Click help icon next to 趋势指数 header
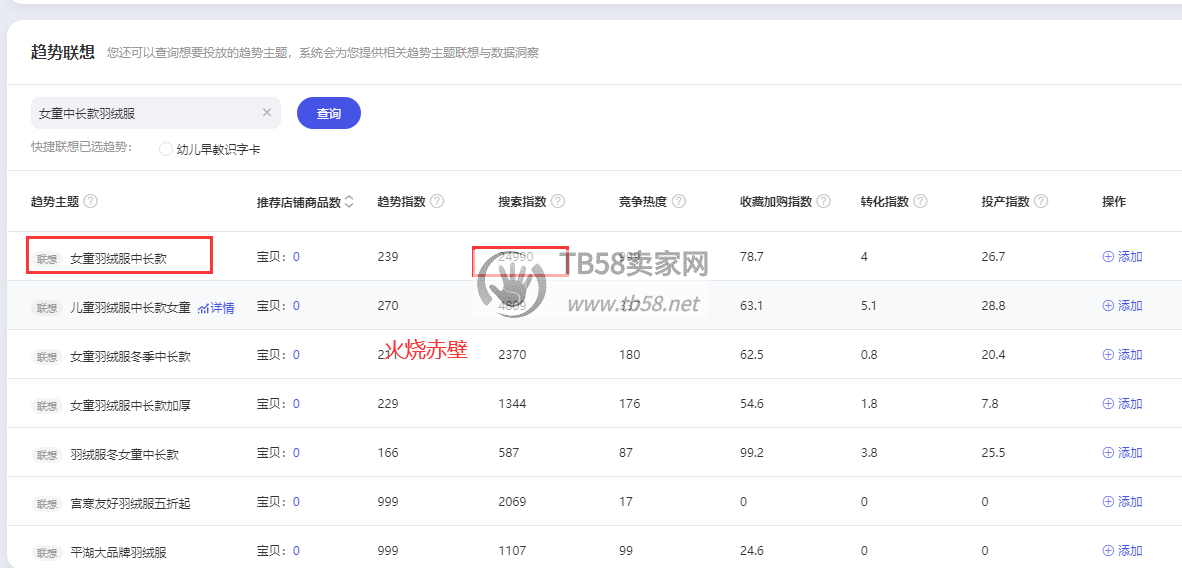Screen dimensions: 1182x568 [436, 201]
